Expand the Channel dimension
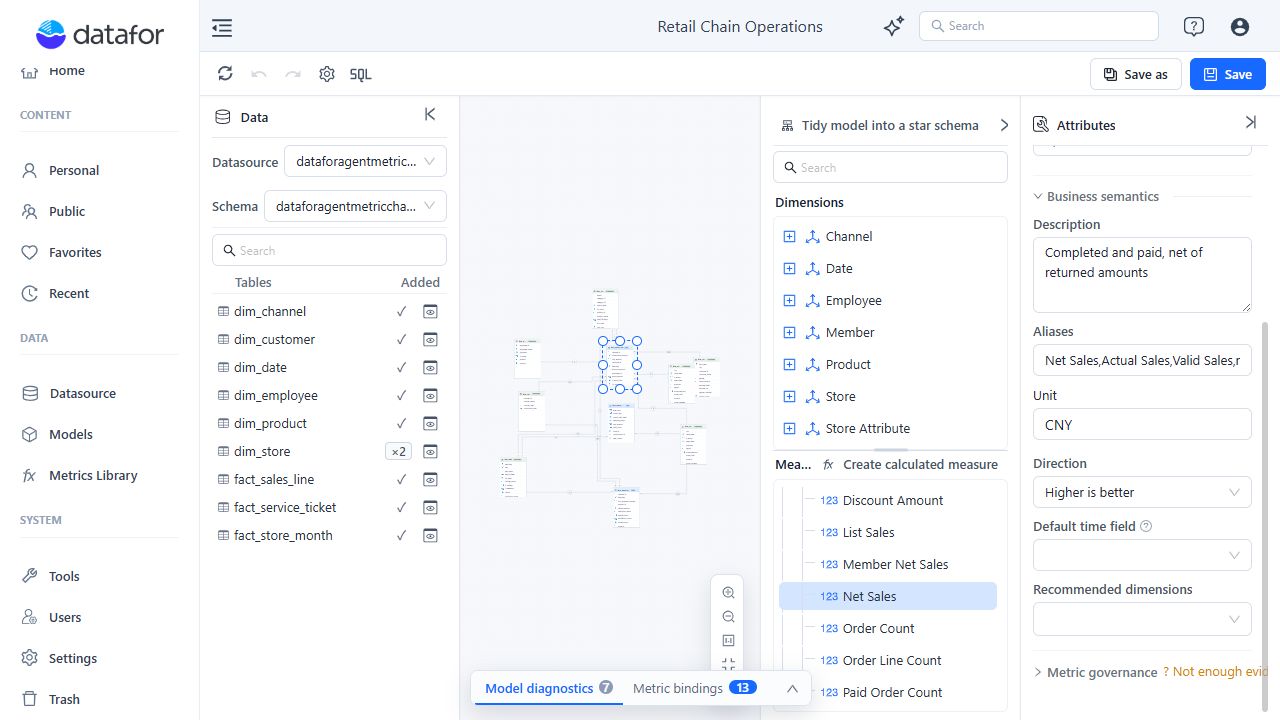 [x=789, y=236]
